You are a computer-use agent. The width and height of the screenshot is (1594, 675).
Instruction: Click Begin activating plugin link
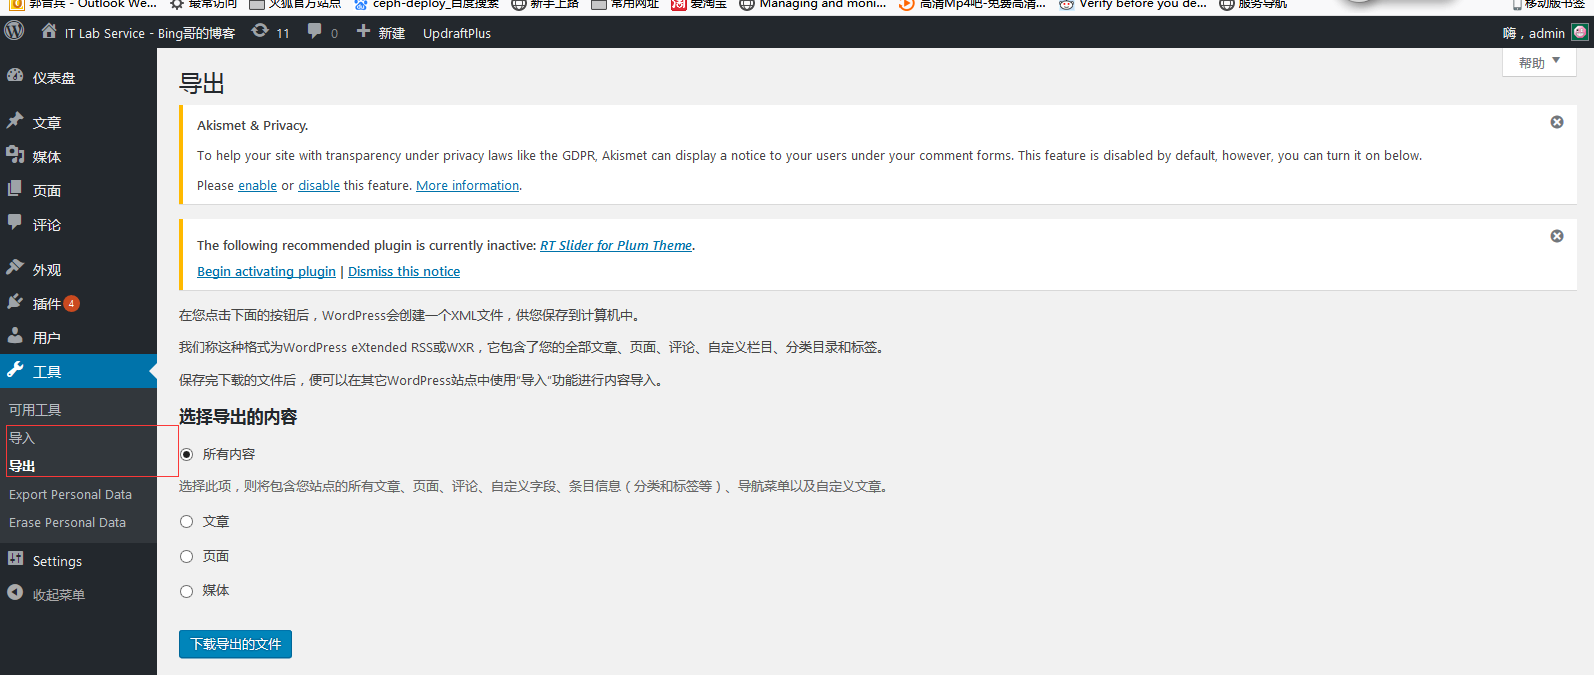tap(266, 271)
